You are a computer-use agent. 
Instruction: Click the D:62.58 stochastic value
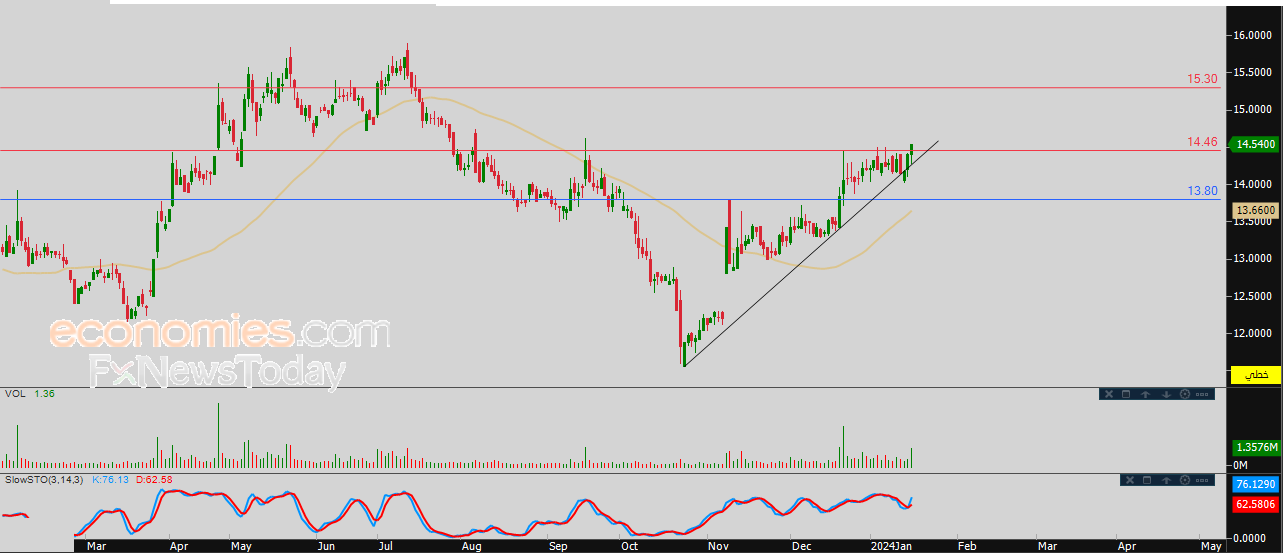pyautogui.click(x=155, y=480)
